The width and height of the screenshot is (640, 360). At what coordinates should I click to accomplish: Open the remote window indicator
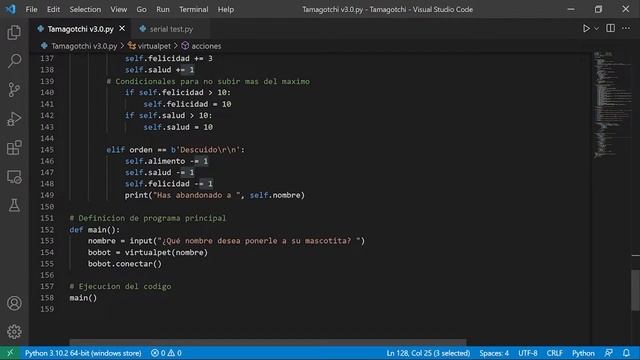10,353
